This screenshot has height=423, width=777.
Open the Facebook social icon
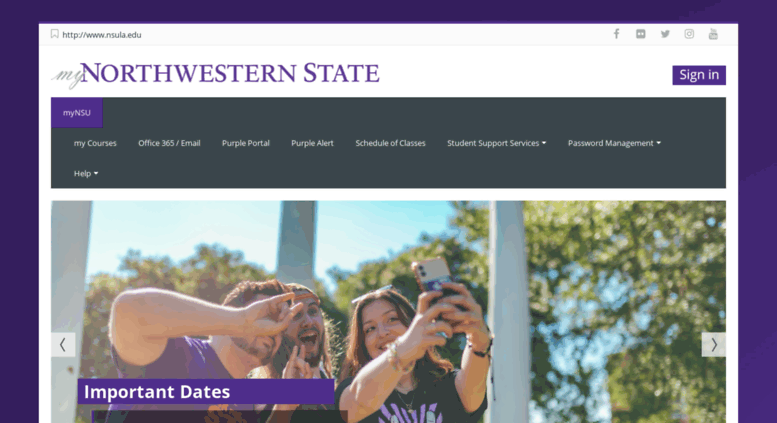[616, 34]
